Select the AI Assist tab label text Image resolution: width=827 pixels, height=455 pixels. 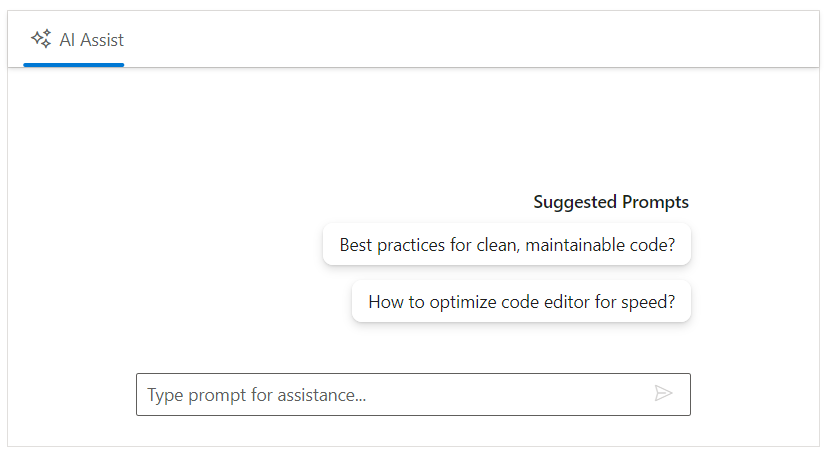pyautogui.click(x=92, y=41)
